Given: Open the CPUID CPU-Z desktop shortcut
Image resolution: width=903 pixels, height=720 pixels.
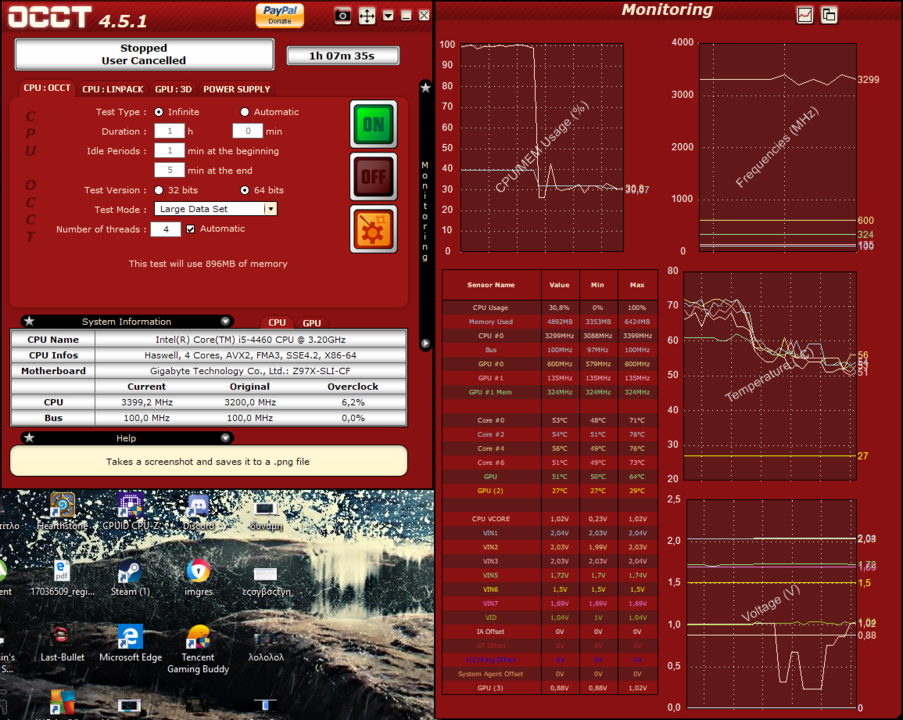Looking at the screenshot, I should tap(131, 511).
